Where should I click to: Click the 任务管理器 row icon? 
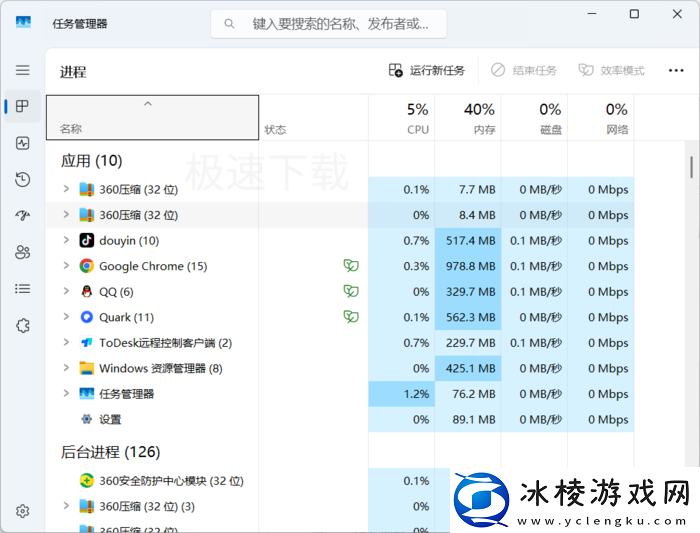coord(87,394)
